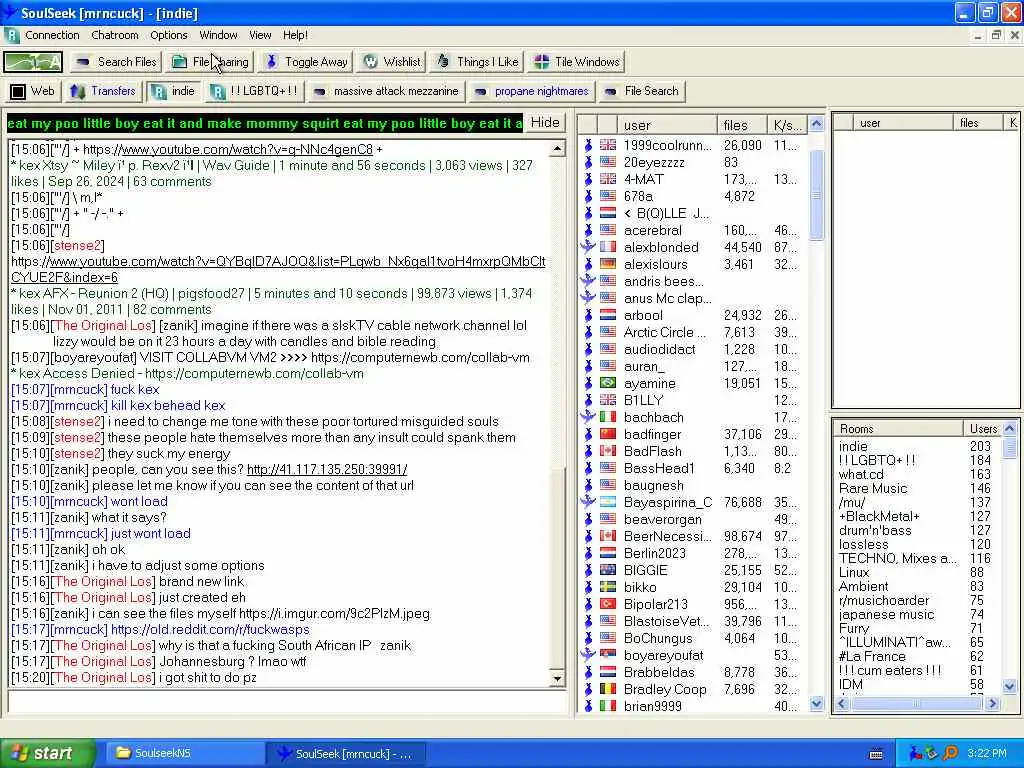The height and width of the screenshot is (768, 1024).
Task: Switch to the !! LGBTQ+ !! room tab
Action: point(255,91)
